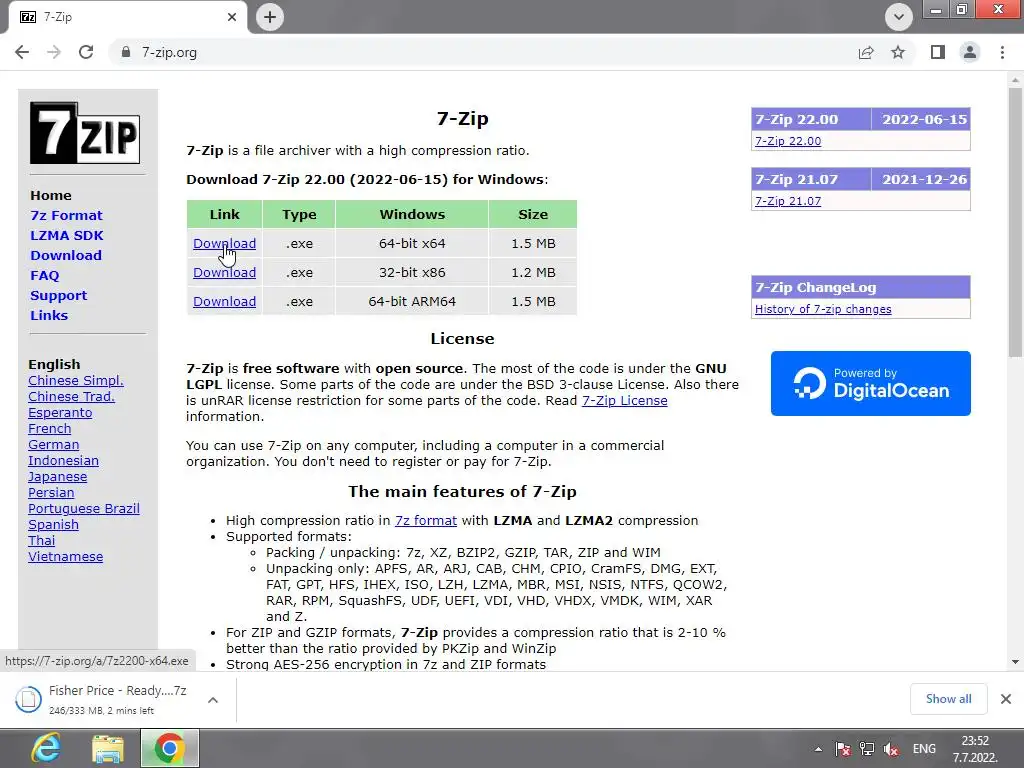Image resolution: width=1024 pixels, height=768 pixels.
Task: Click the vertical scrollbar thumb
Action: [x=1015, y=222]
